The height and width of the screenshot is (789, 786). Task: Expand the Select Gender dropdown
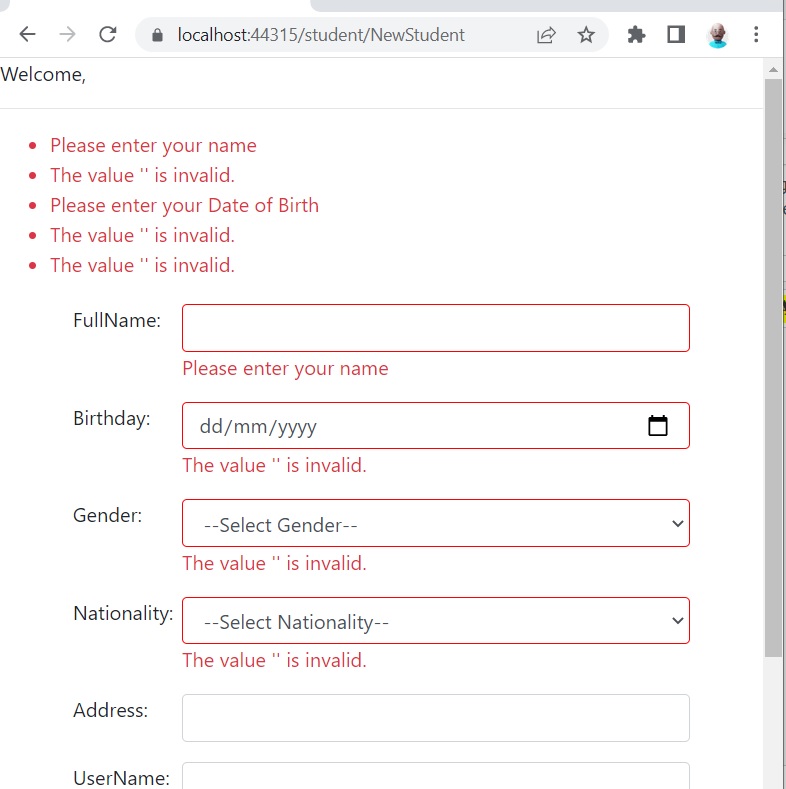pyautogui.click(x=436, y=523)
